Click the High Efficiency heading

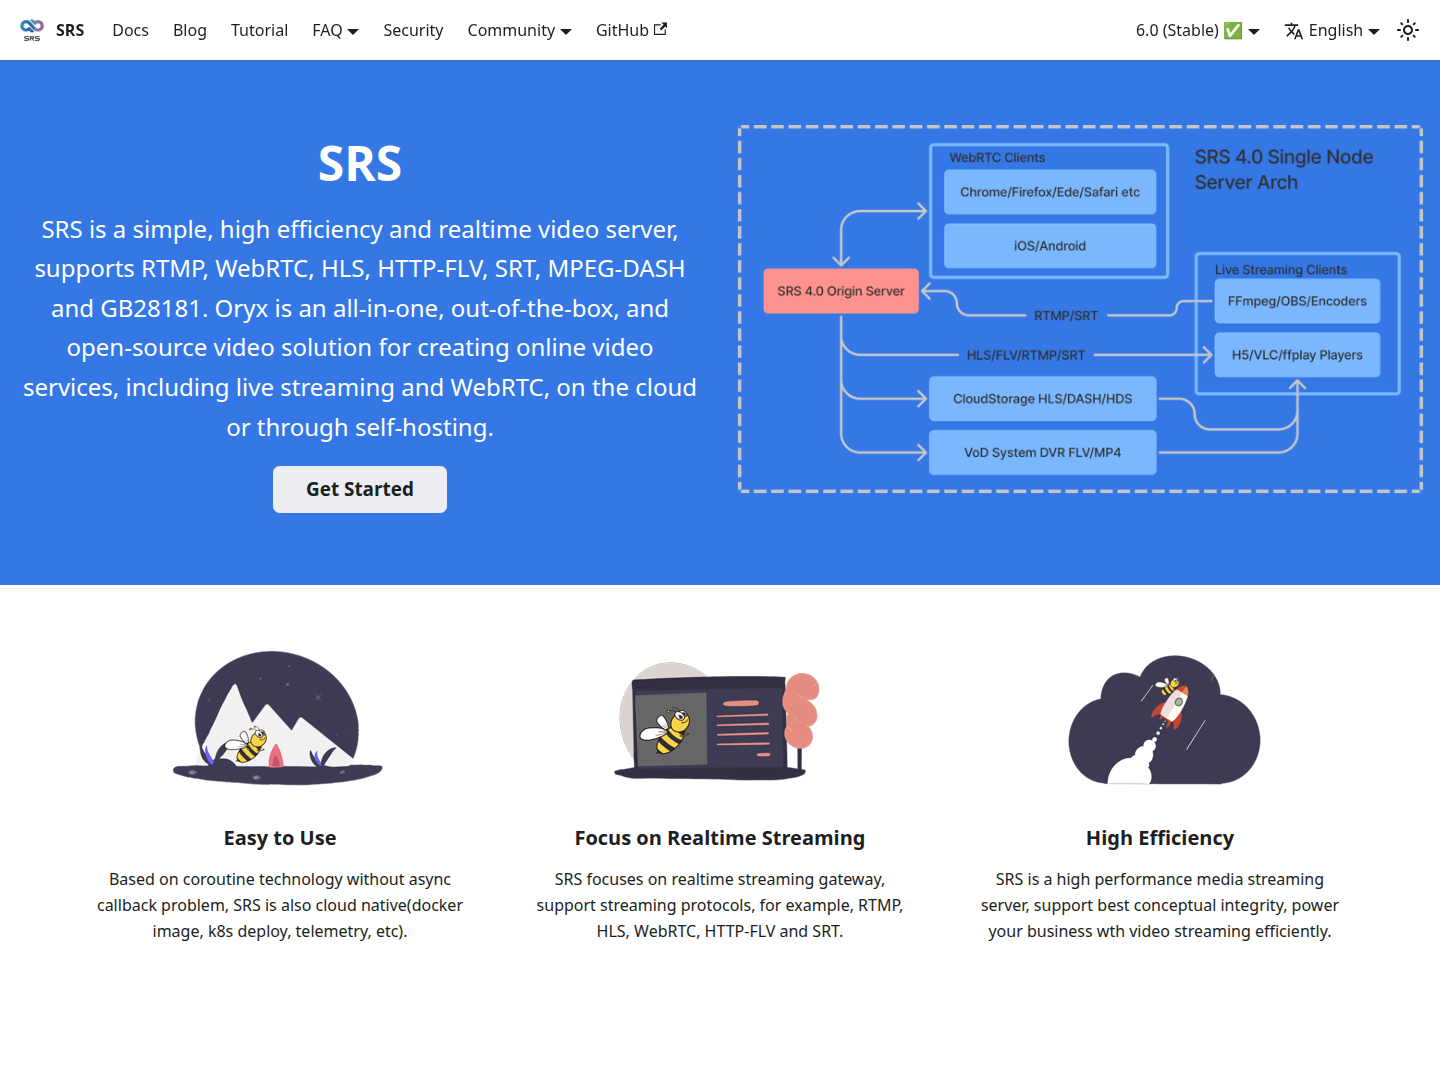point(1160,838)
